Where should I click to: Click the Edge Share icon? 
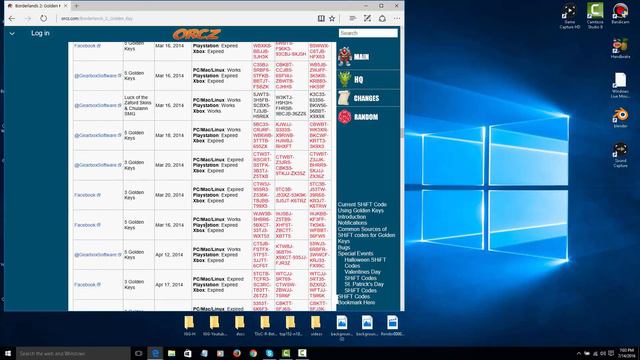coord(382,18)
